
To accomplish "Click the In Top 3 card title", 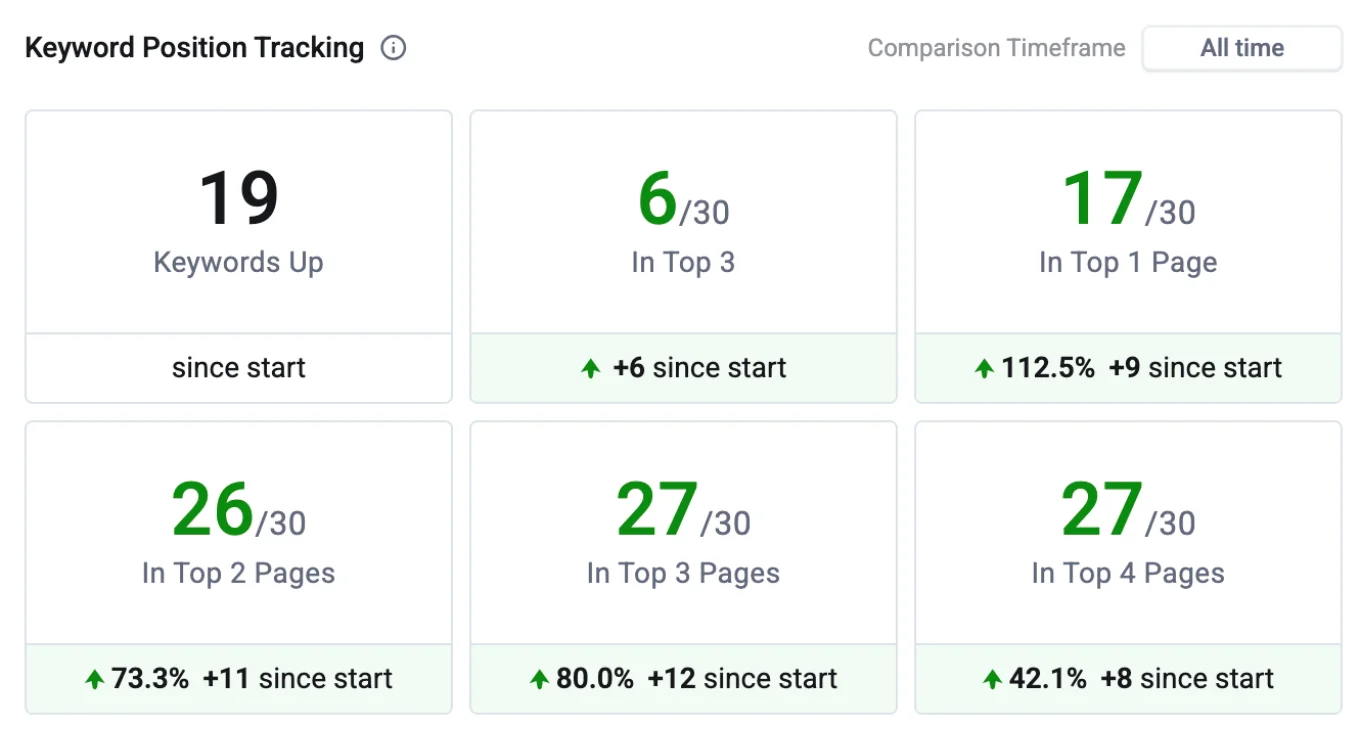I will click(683, 262).
